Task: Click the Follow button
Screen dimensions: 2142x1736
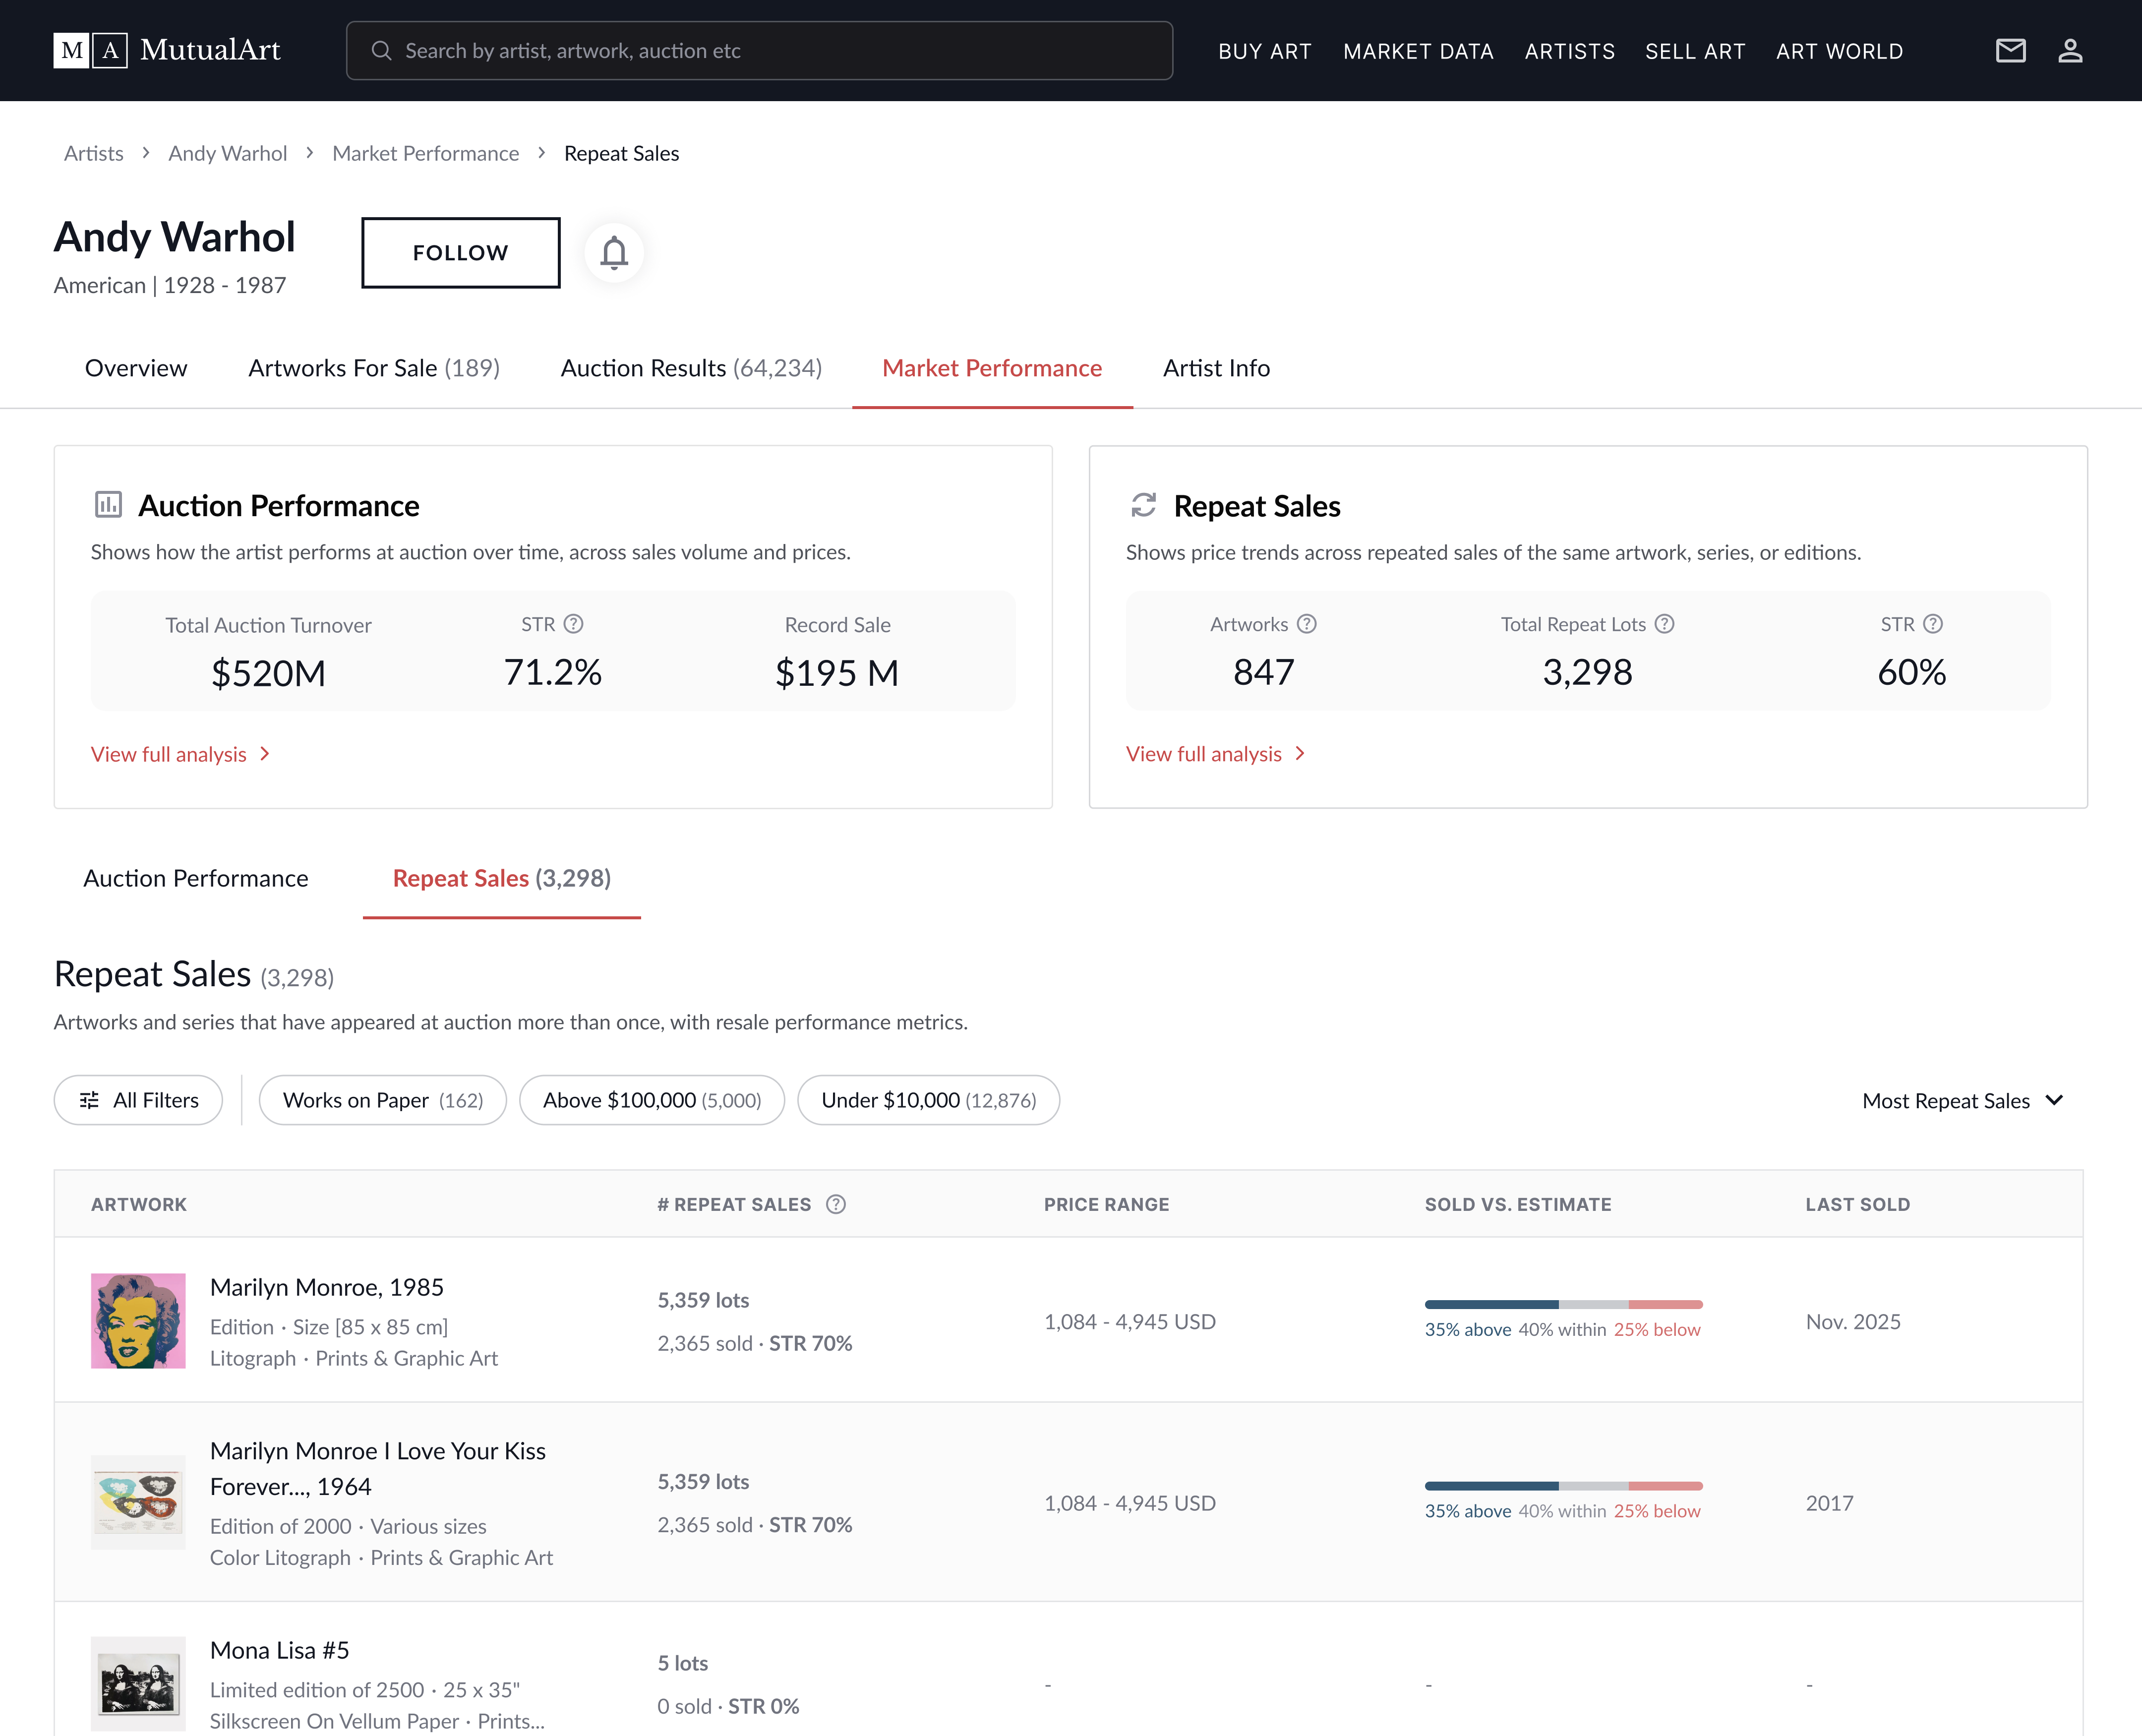Action: point(461,252)
